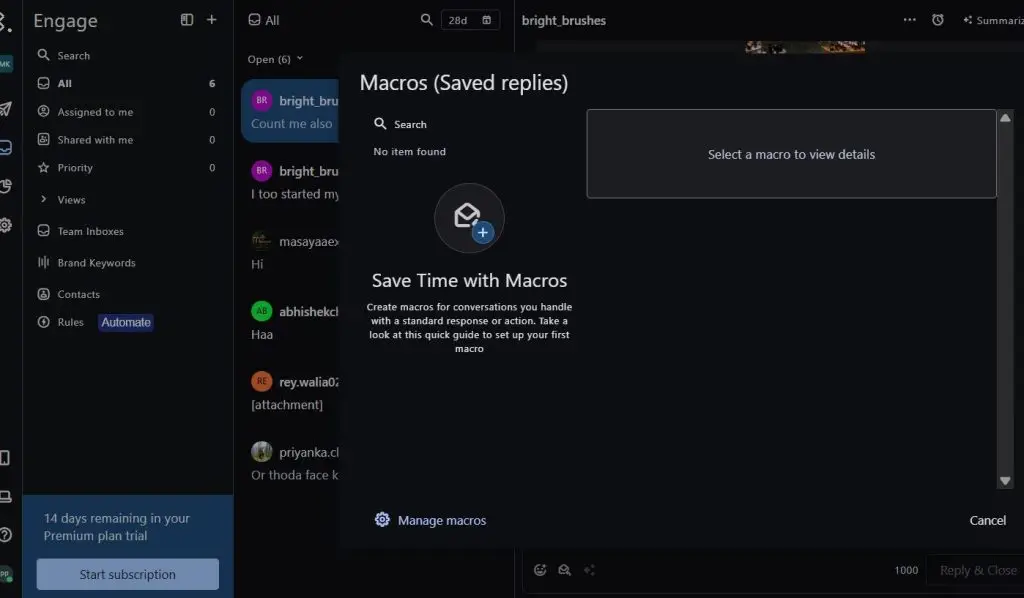Select the All inbox in the sidebar
The height and width of the screenshot is (598, 1024).
[x=127, y=84]
